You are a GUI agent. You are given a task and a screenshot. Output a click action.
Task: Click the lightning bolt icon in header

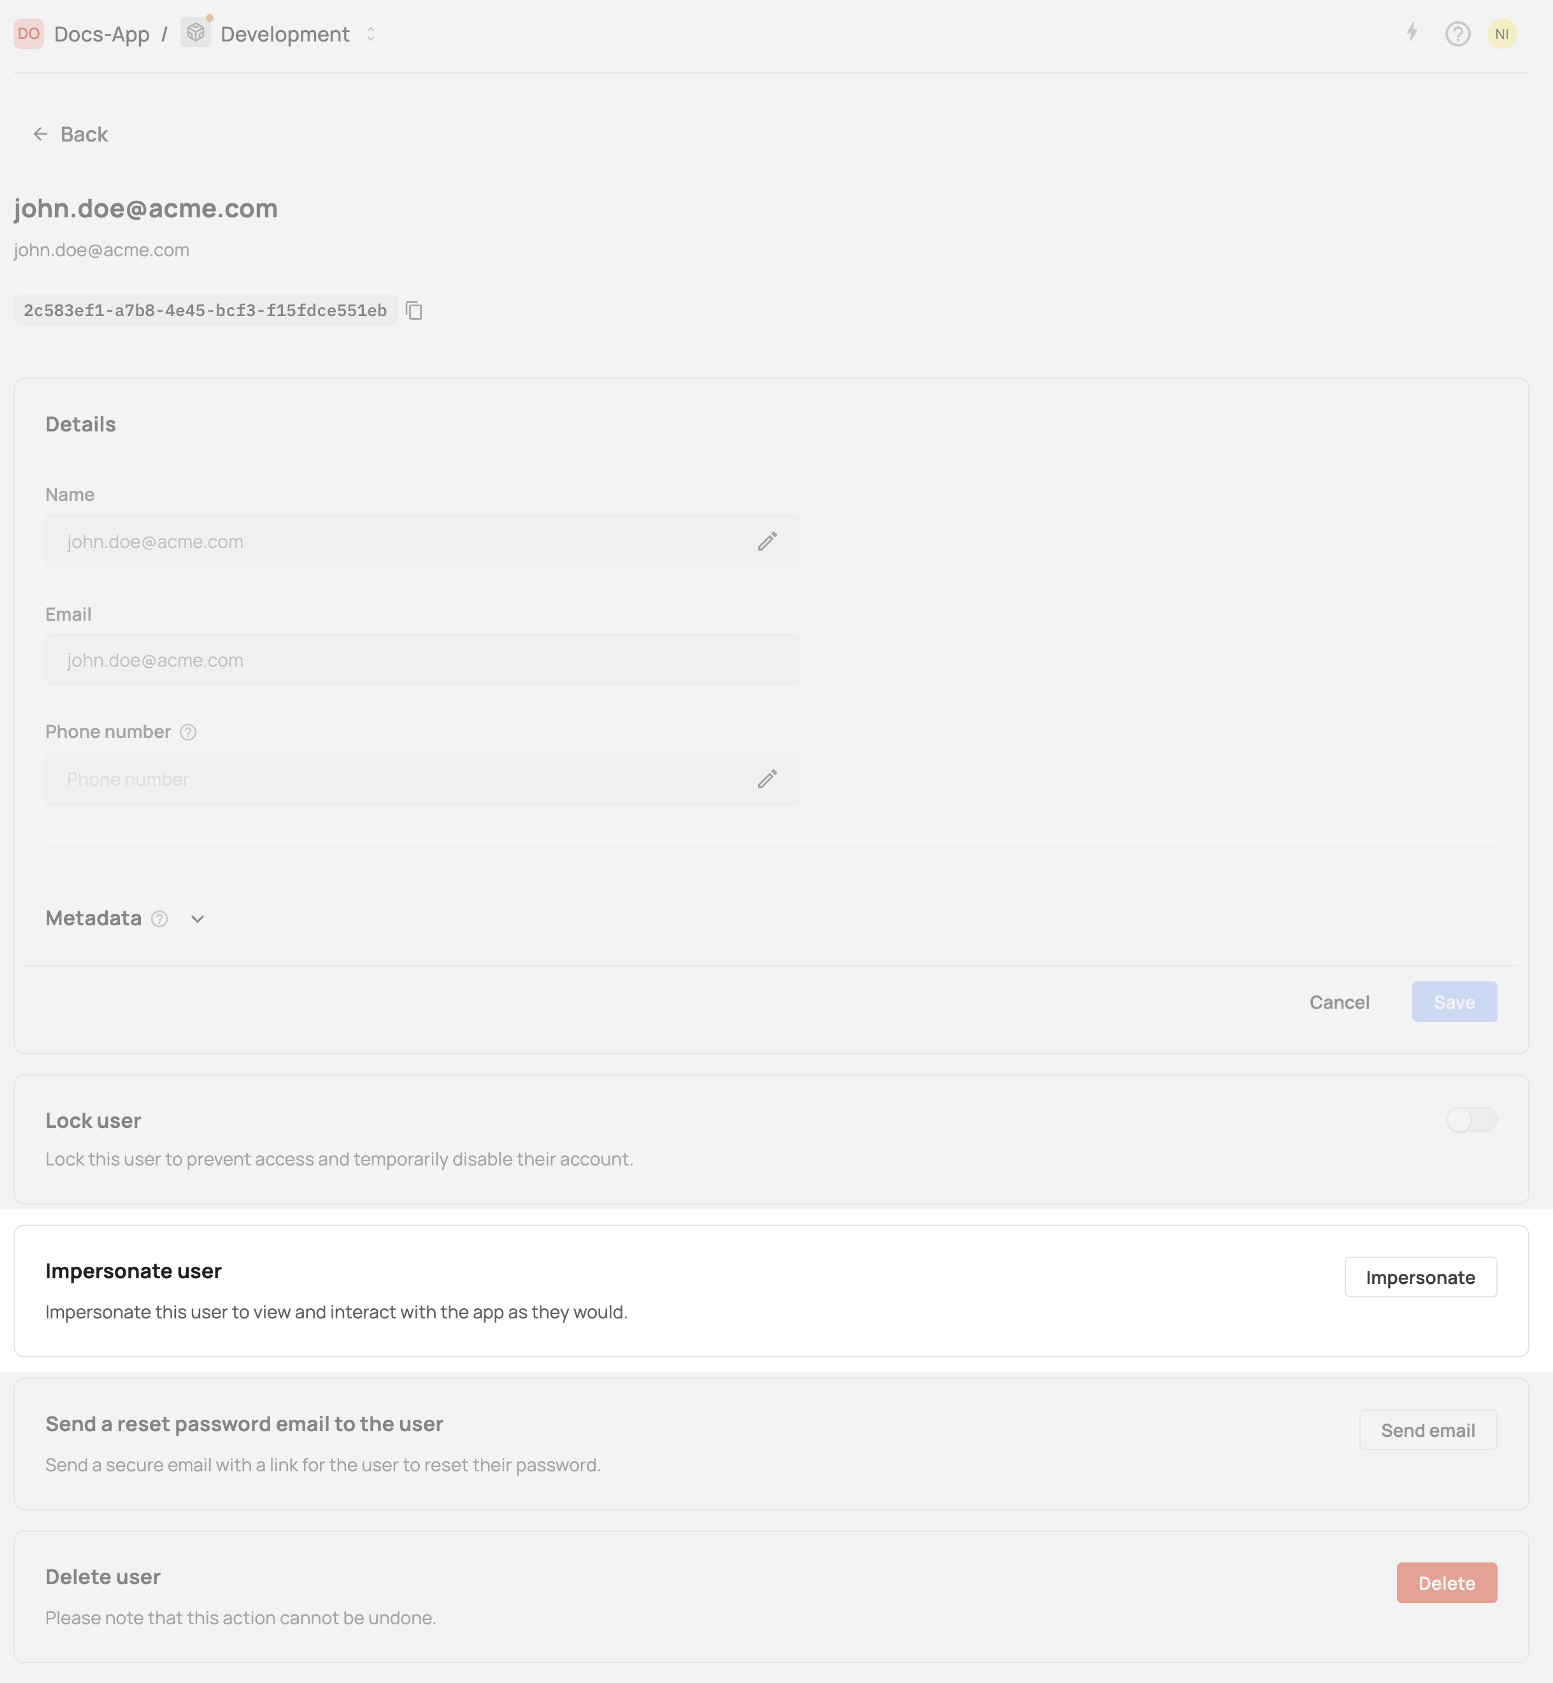point(1412,33)
